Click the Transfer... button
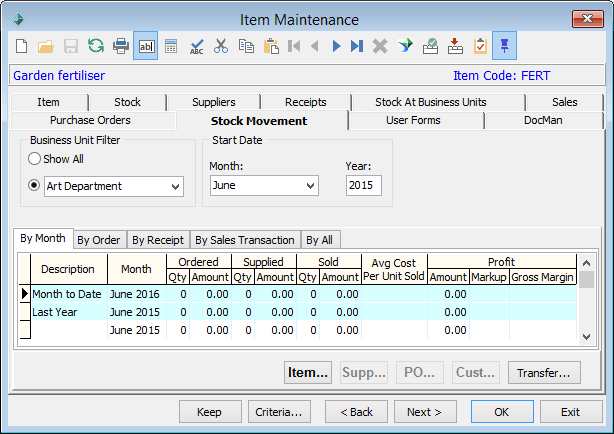The width and height of the screenshot is (614, 434). point(544,373)
